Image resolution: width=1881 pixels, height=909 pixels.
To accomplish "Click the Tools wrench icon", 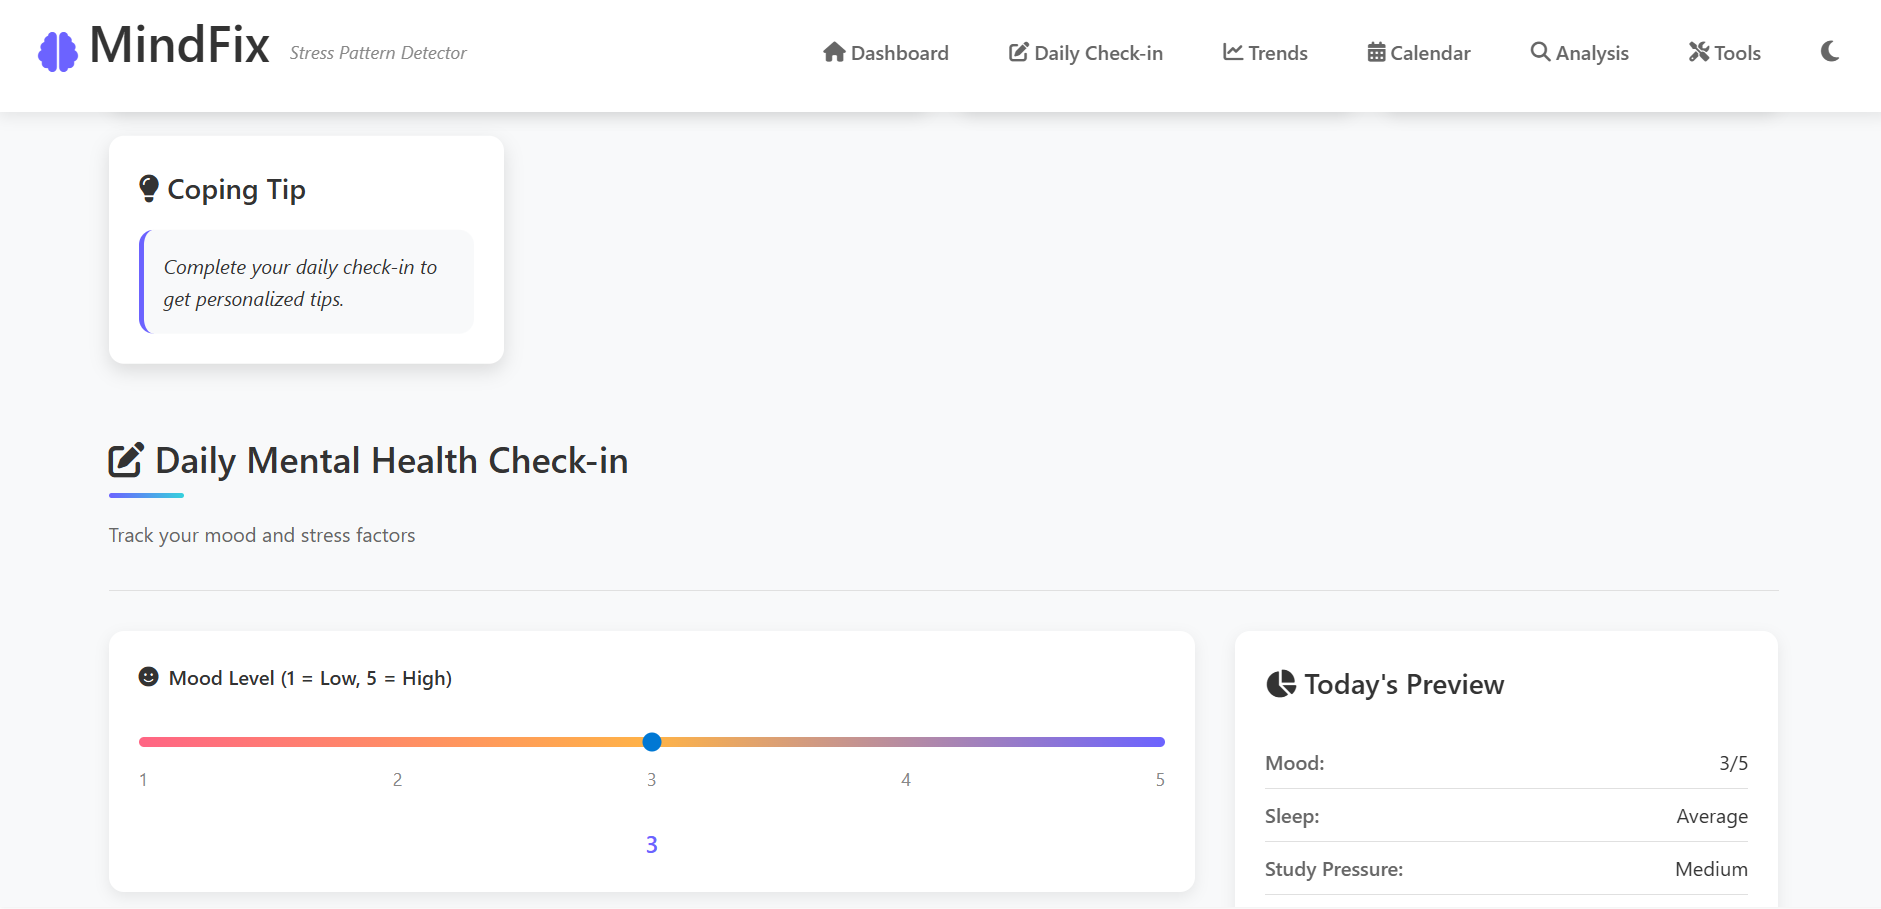I will pos(1699,52).
